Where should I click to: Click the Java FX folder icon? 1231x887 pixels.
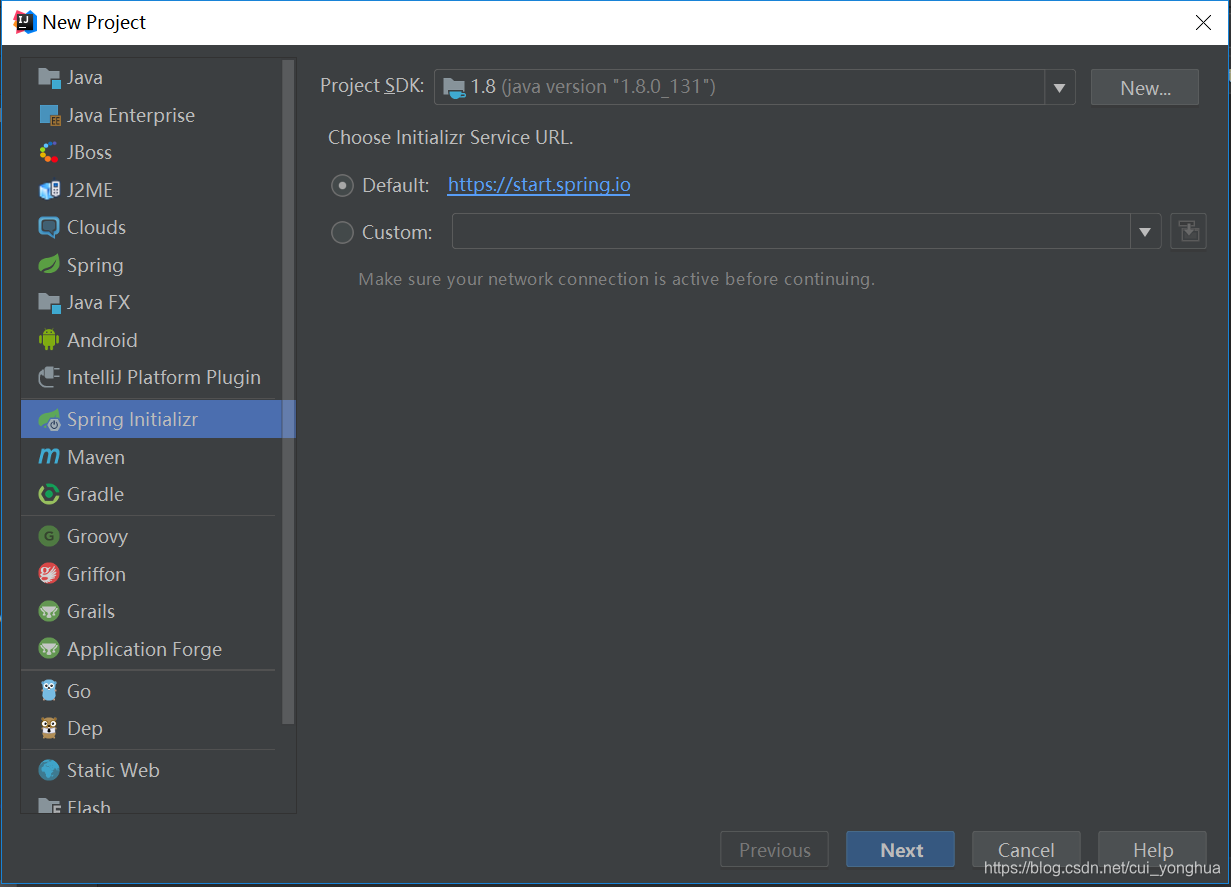pos(49,303)
